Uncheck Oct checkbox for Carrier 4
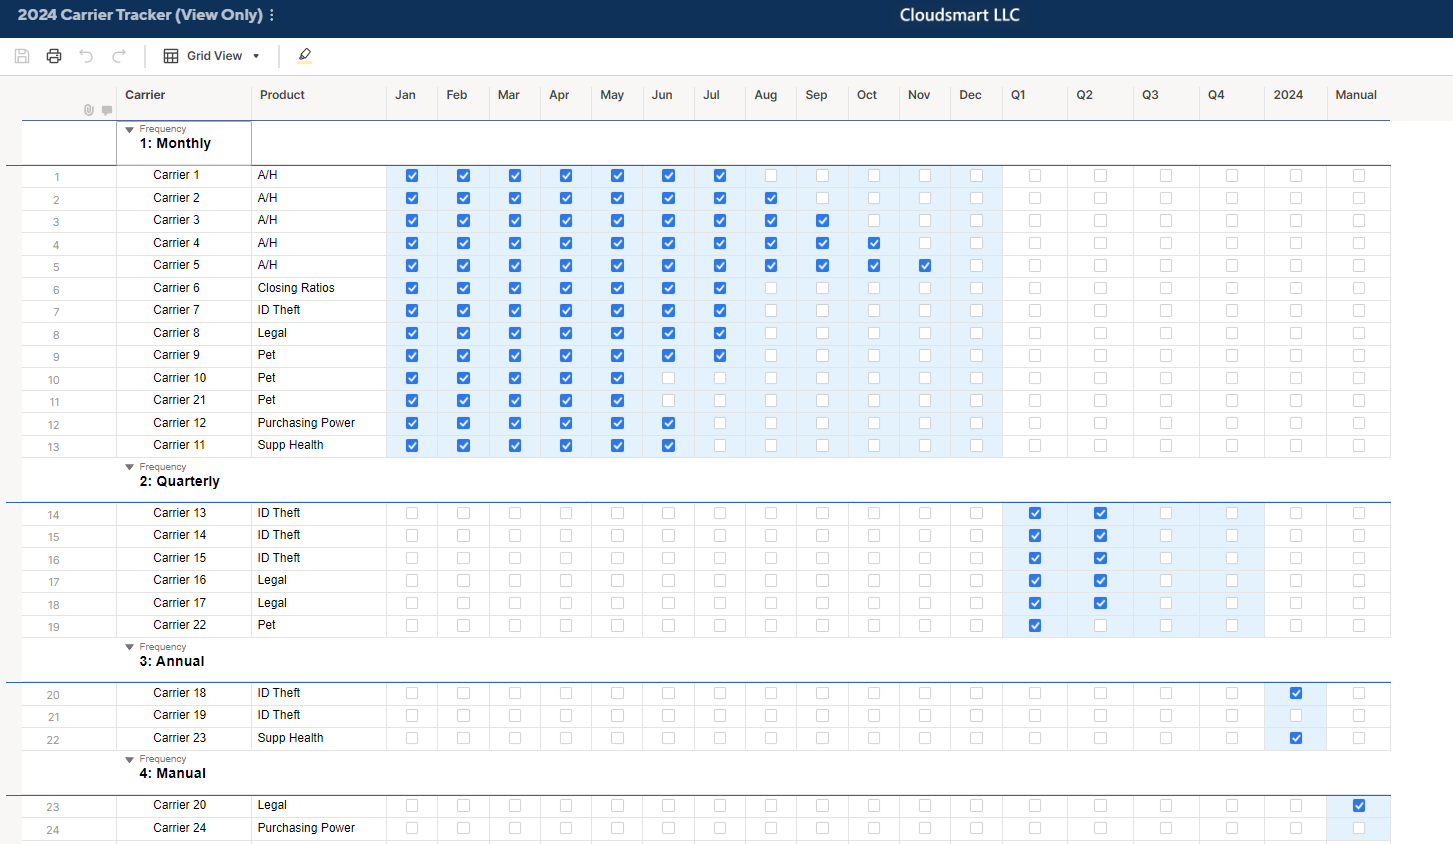 [x=874, y=243]
